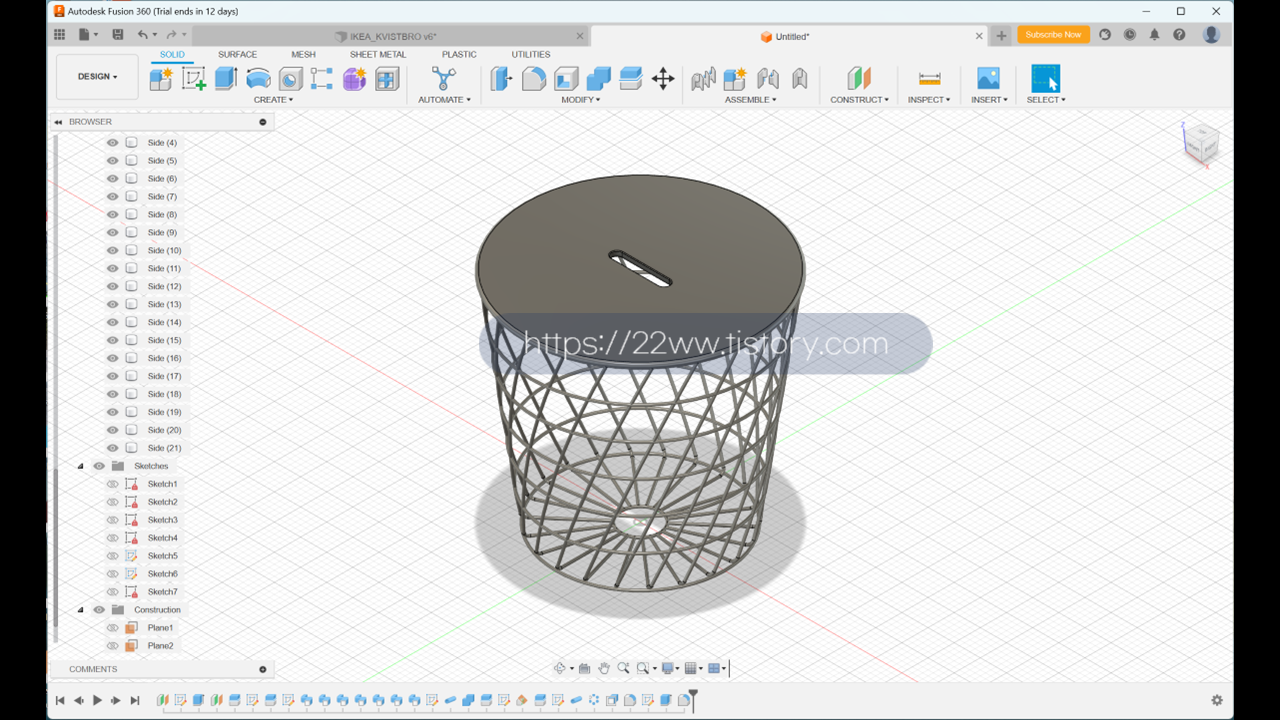Collapse the Construction folder tree arrow

[81, 610]
